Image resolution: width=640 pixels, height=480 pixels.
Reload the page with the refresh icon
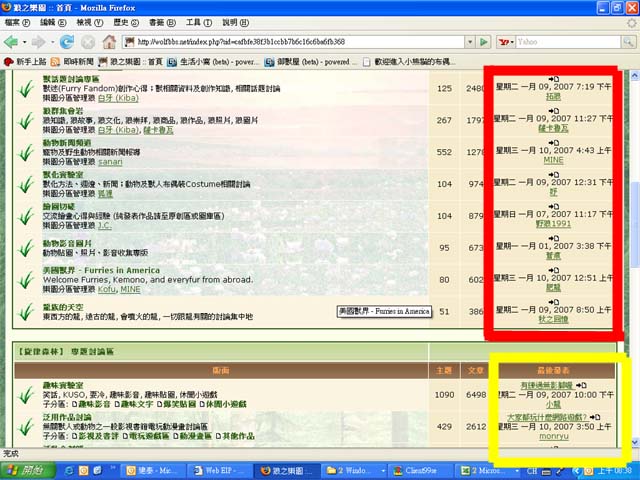pos(67,42)
